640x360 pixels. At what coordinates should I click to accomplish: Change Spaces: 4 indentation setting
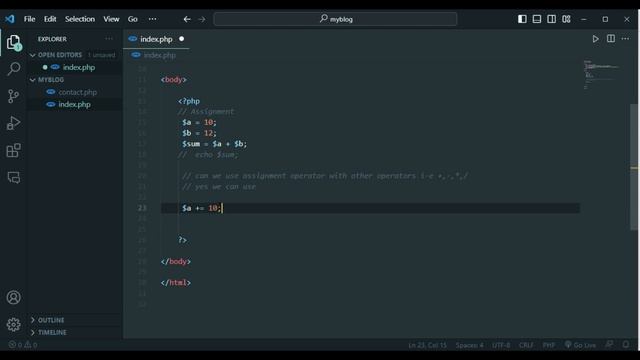pos(469,345)
